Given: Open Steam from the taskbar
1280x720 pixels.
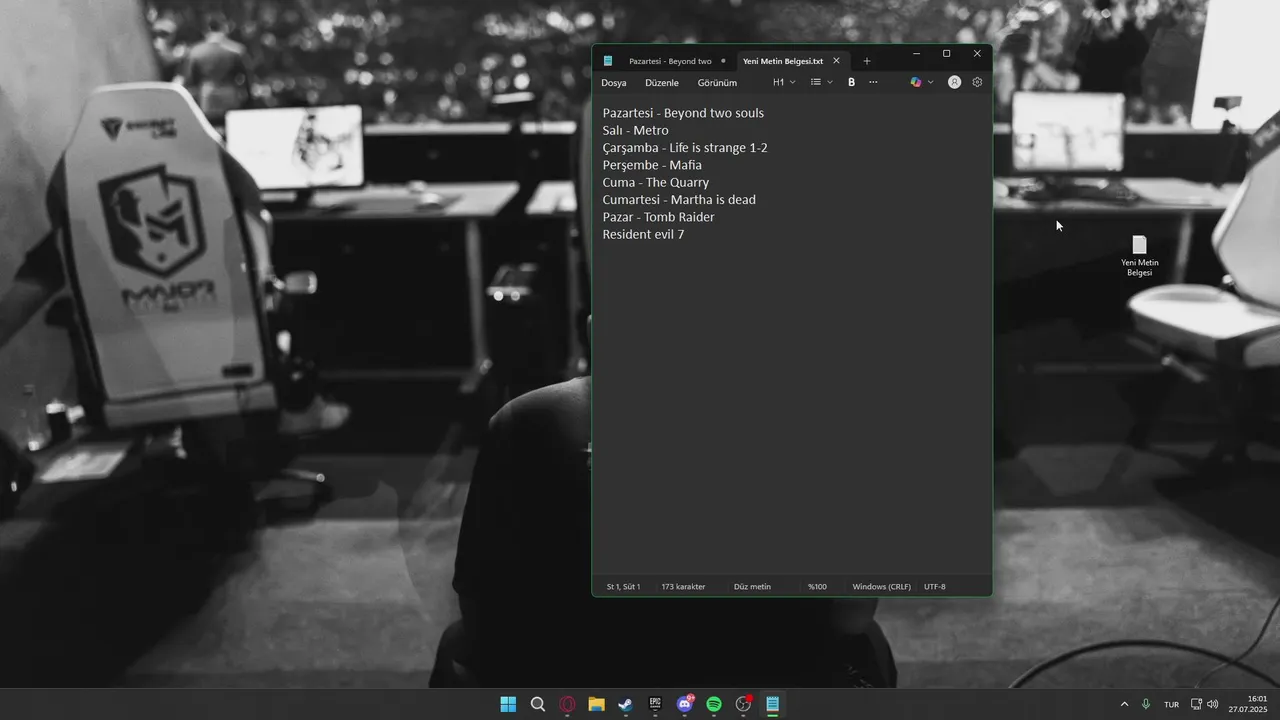Looking at the screenshot, I should (x=625, y=704).
